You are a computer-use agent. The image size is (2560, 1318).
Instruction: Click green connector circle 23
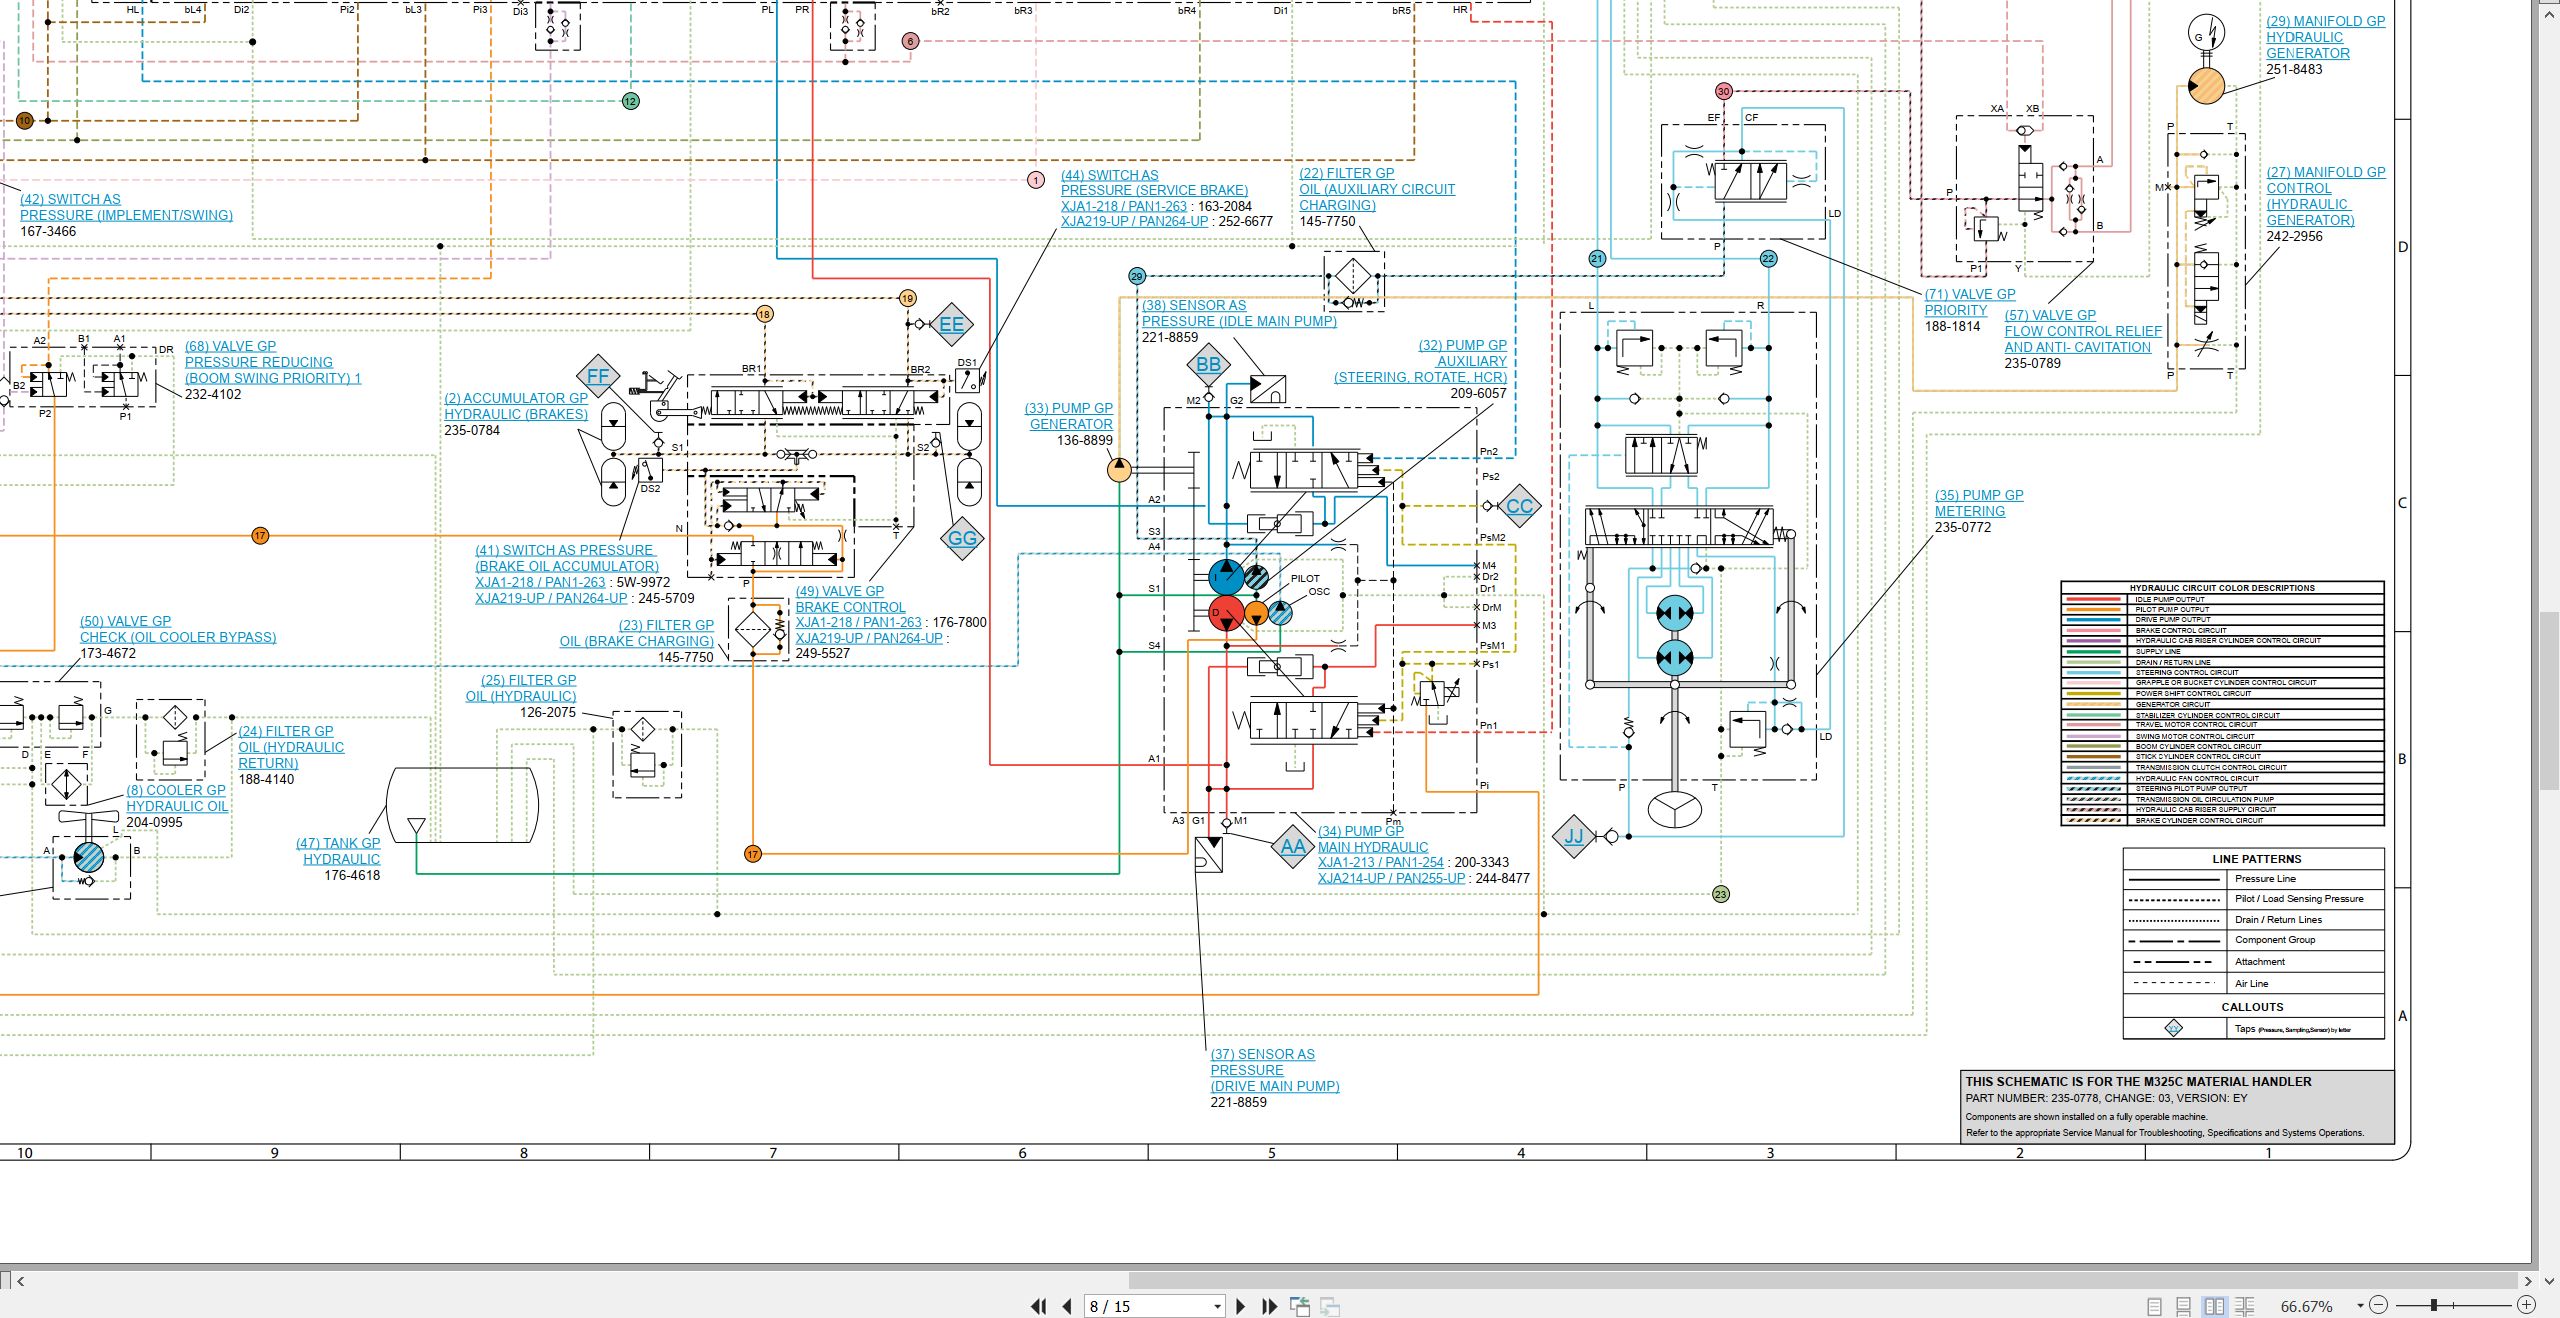click(1720, 894)
